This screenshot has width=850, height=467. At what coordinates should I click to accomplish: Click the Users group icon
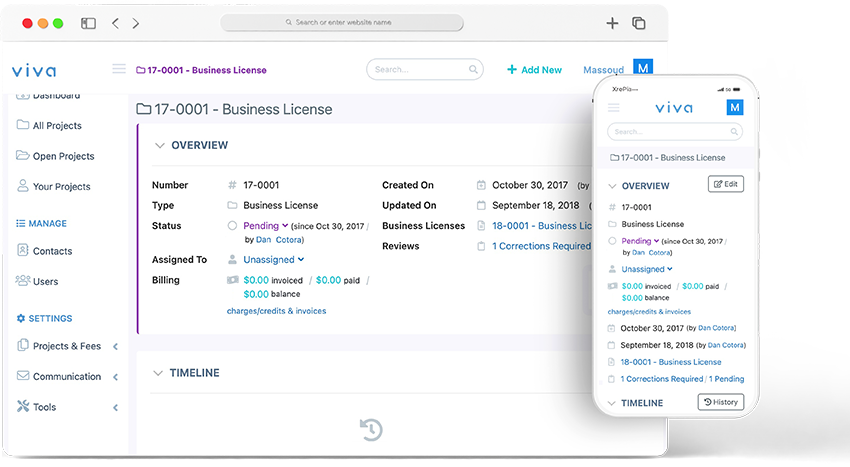pyautogui.click(x=23, y=280)
